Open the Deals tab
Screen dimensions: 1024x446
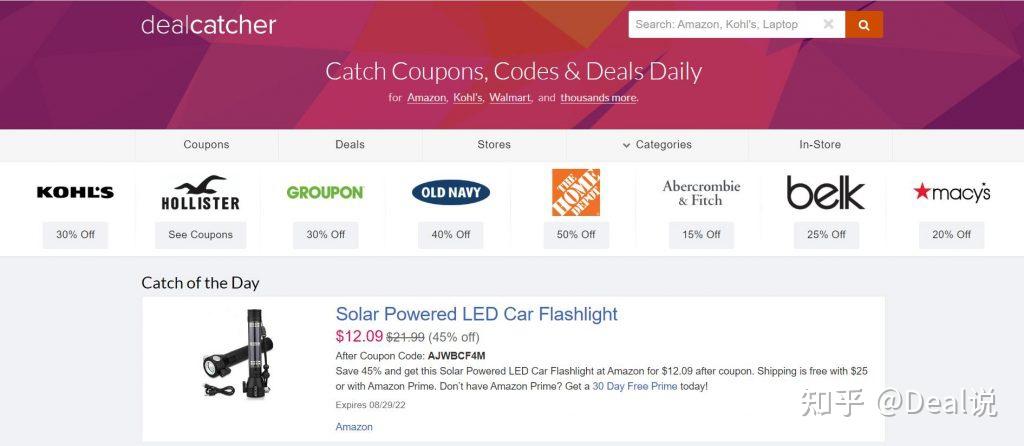coord(350,145)
